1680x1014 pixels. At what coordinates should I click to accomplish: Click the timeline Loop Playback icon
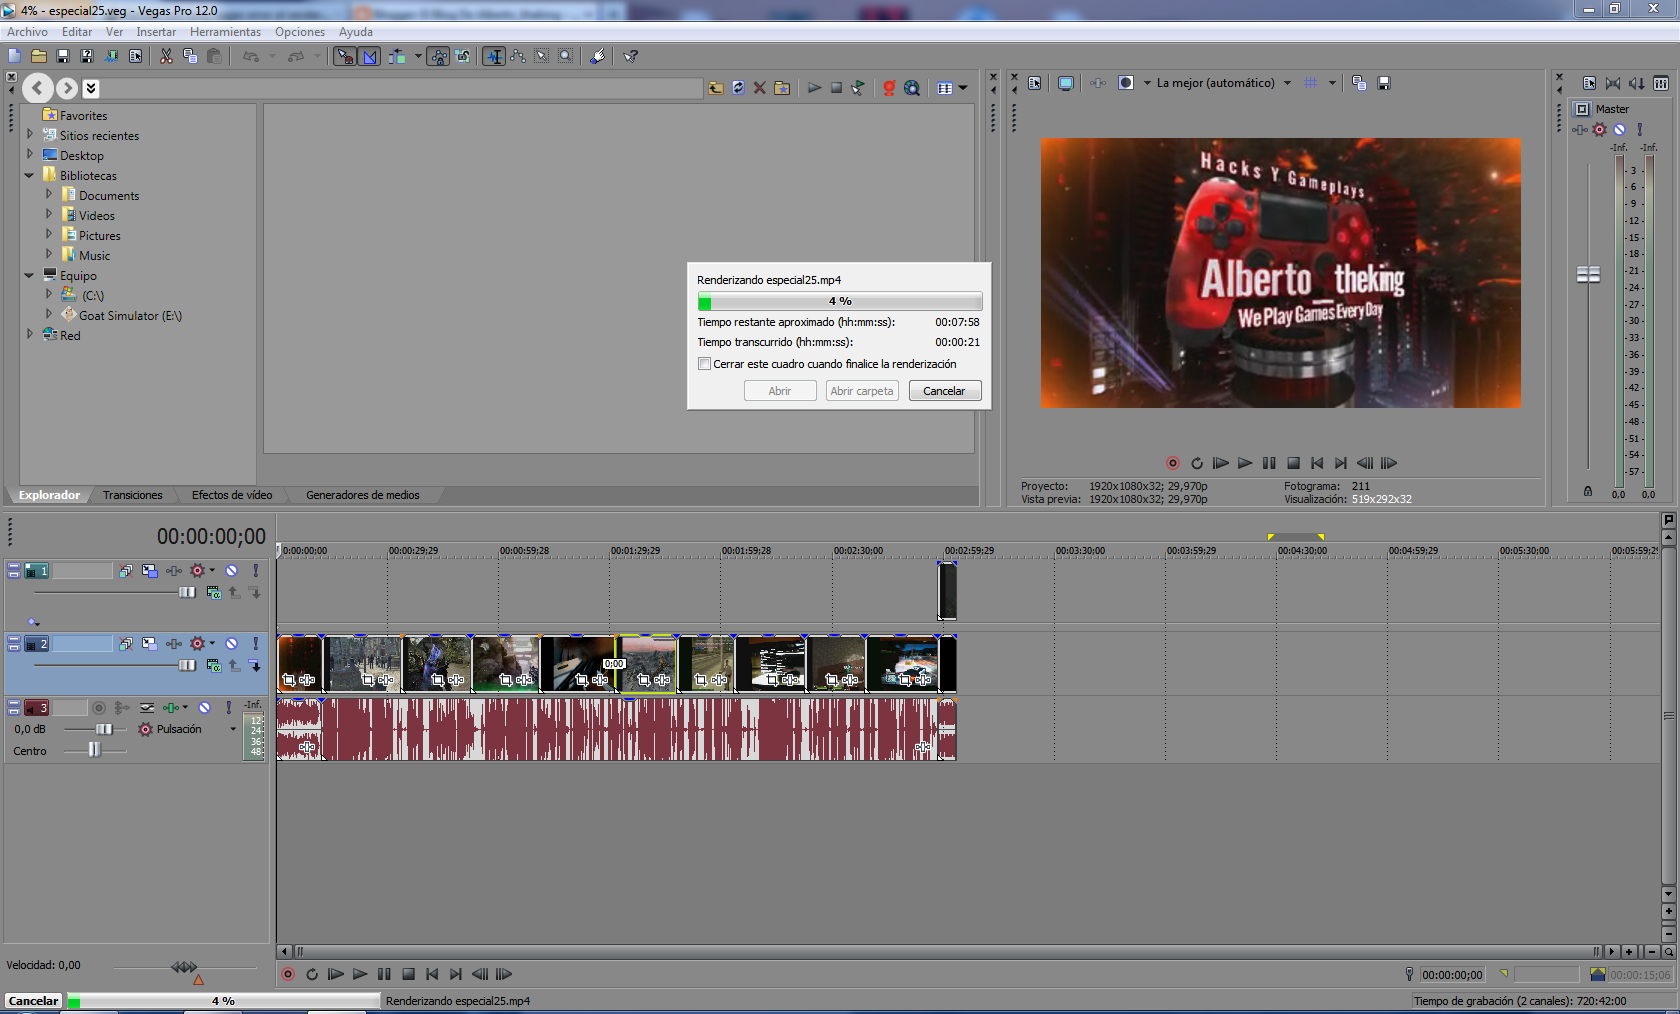pyautogui.click(x=312, y=974)
